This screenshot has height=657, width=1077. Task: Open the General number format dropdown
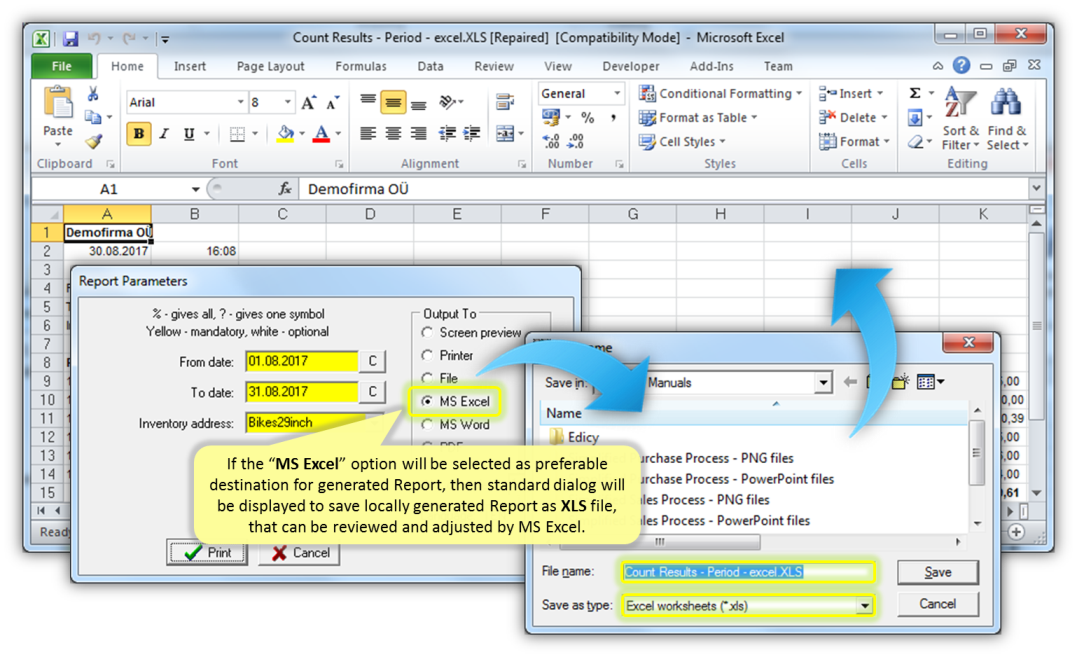617,93
